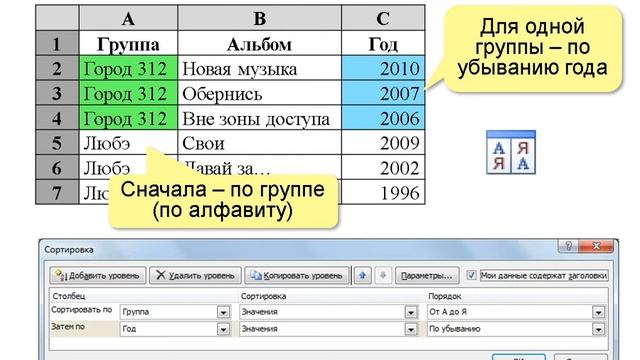
Task: Open the Год column dropdown
Action: coord(223,329)
